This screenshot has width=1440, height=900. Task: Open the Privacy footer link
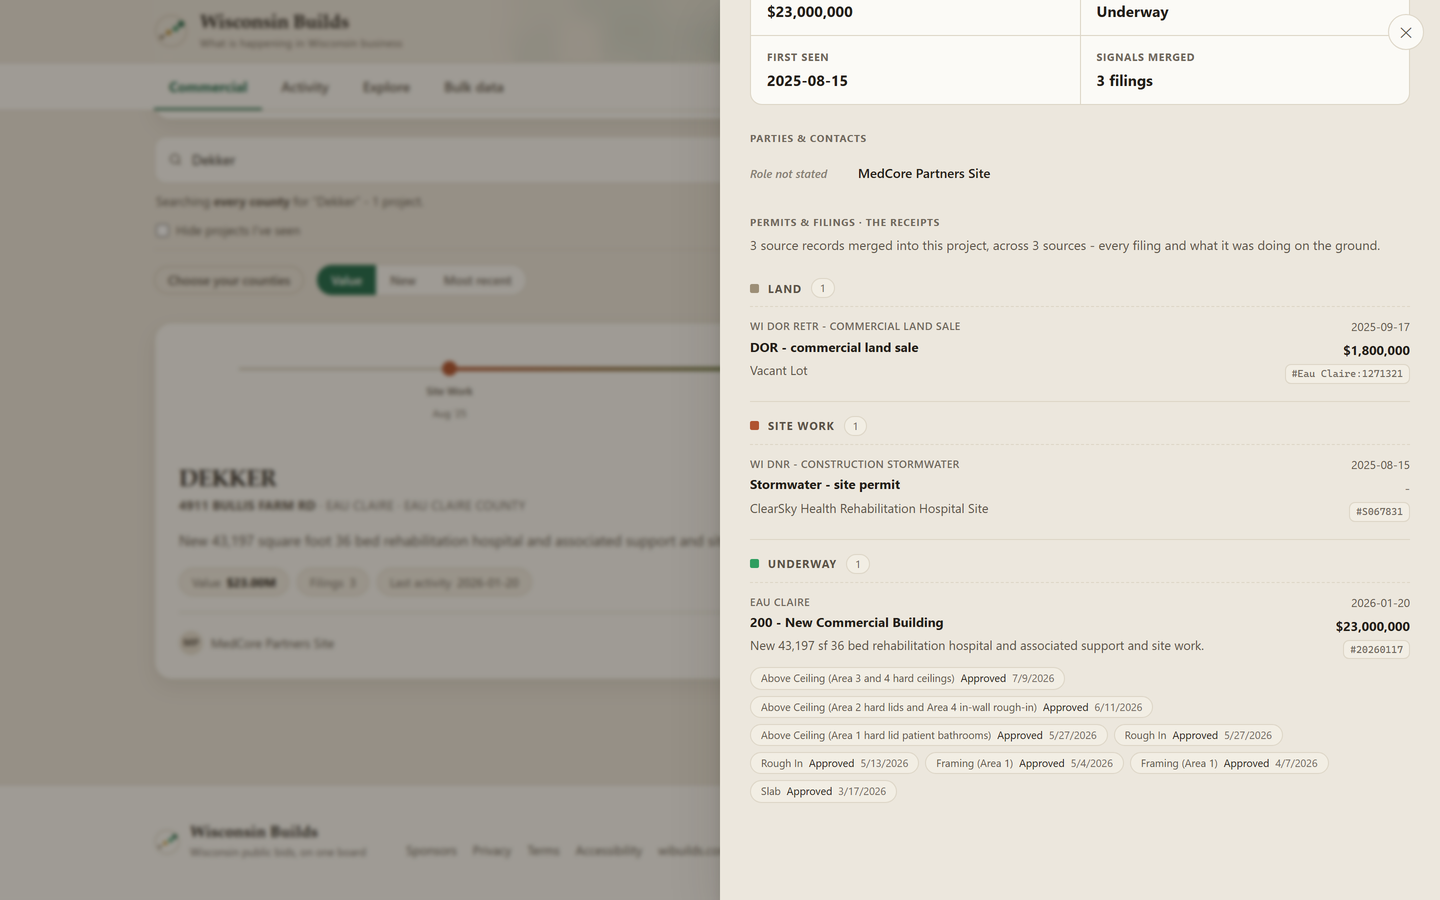coord(491,851)
